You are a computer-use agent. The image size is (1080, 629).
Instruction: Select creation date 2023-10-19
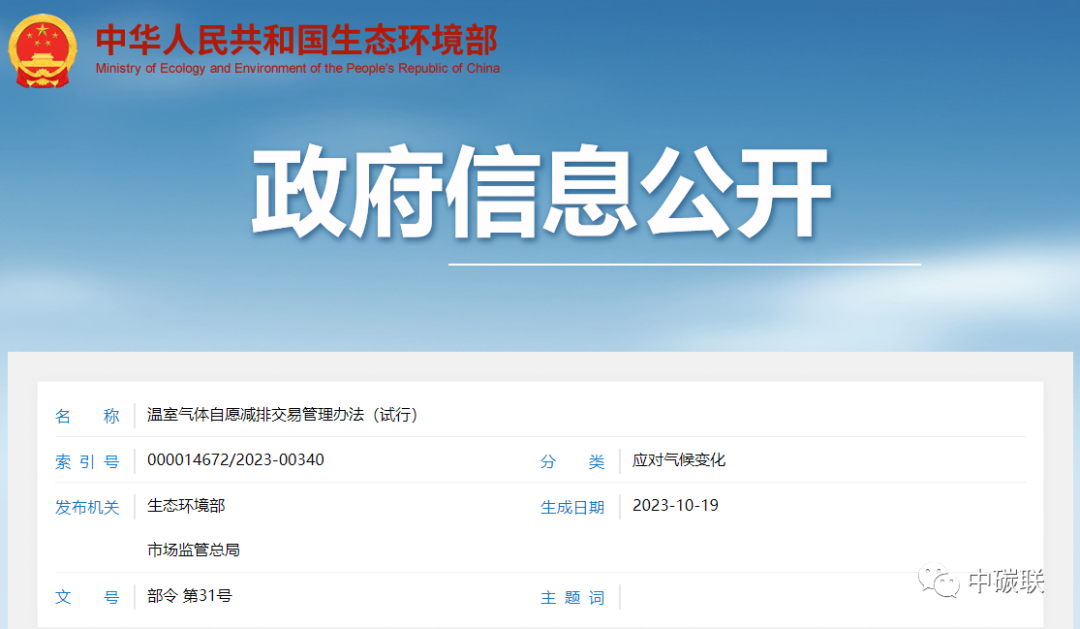(x=676, y=506)
